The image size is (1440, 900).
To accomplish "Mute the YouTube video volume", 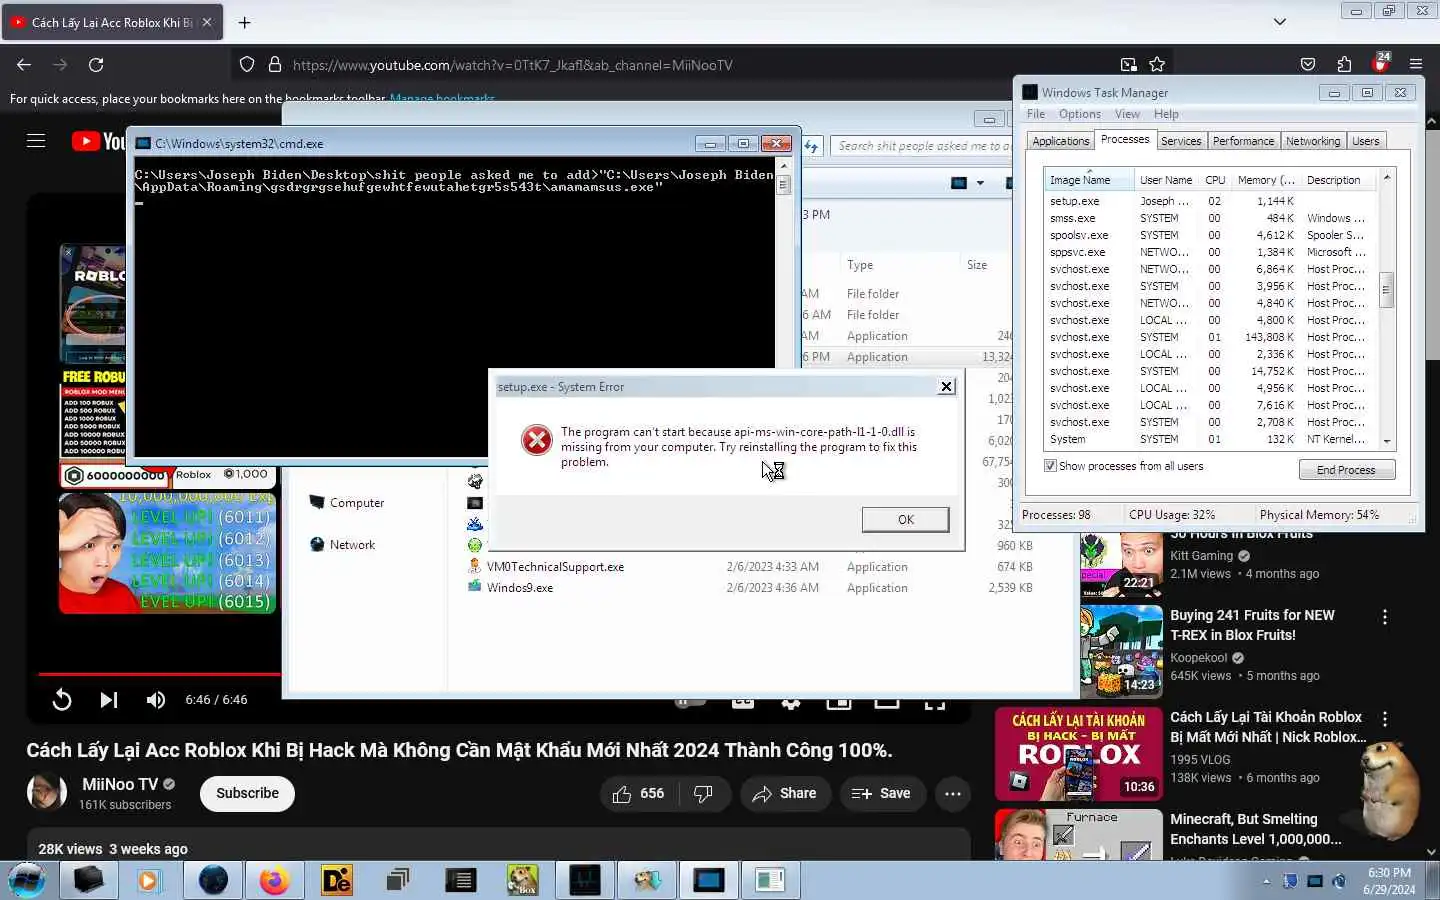I will [x=156, y=700].
